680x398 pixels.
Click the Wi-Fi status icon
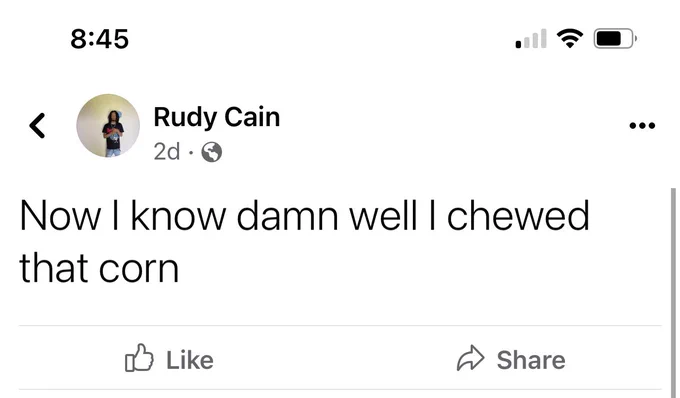point(570,39)
